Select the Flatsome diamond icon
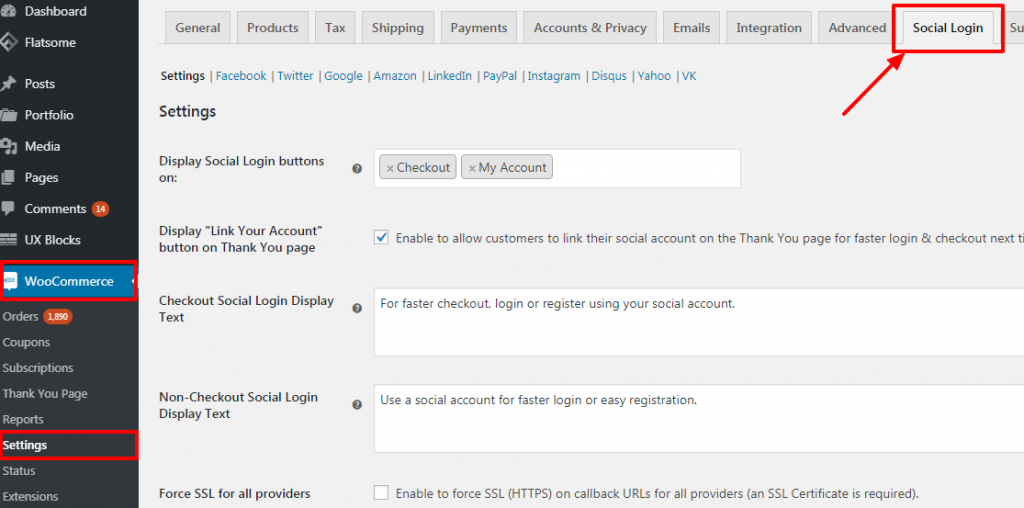This screenshot has width=1024, height=508. (x=8, y=42)
